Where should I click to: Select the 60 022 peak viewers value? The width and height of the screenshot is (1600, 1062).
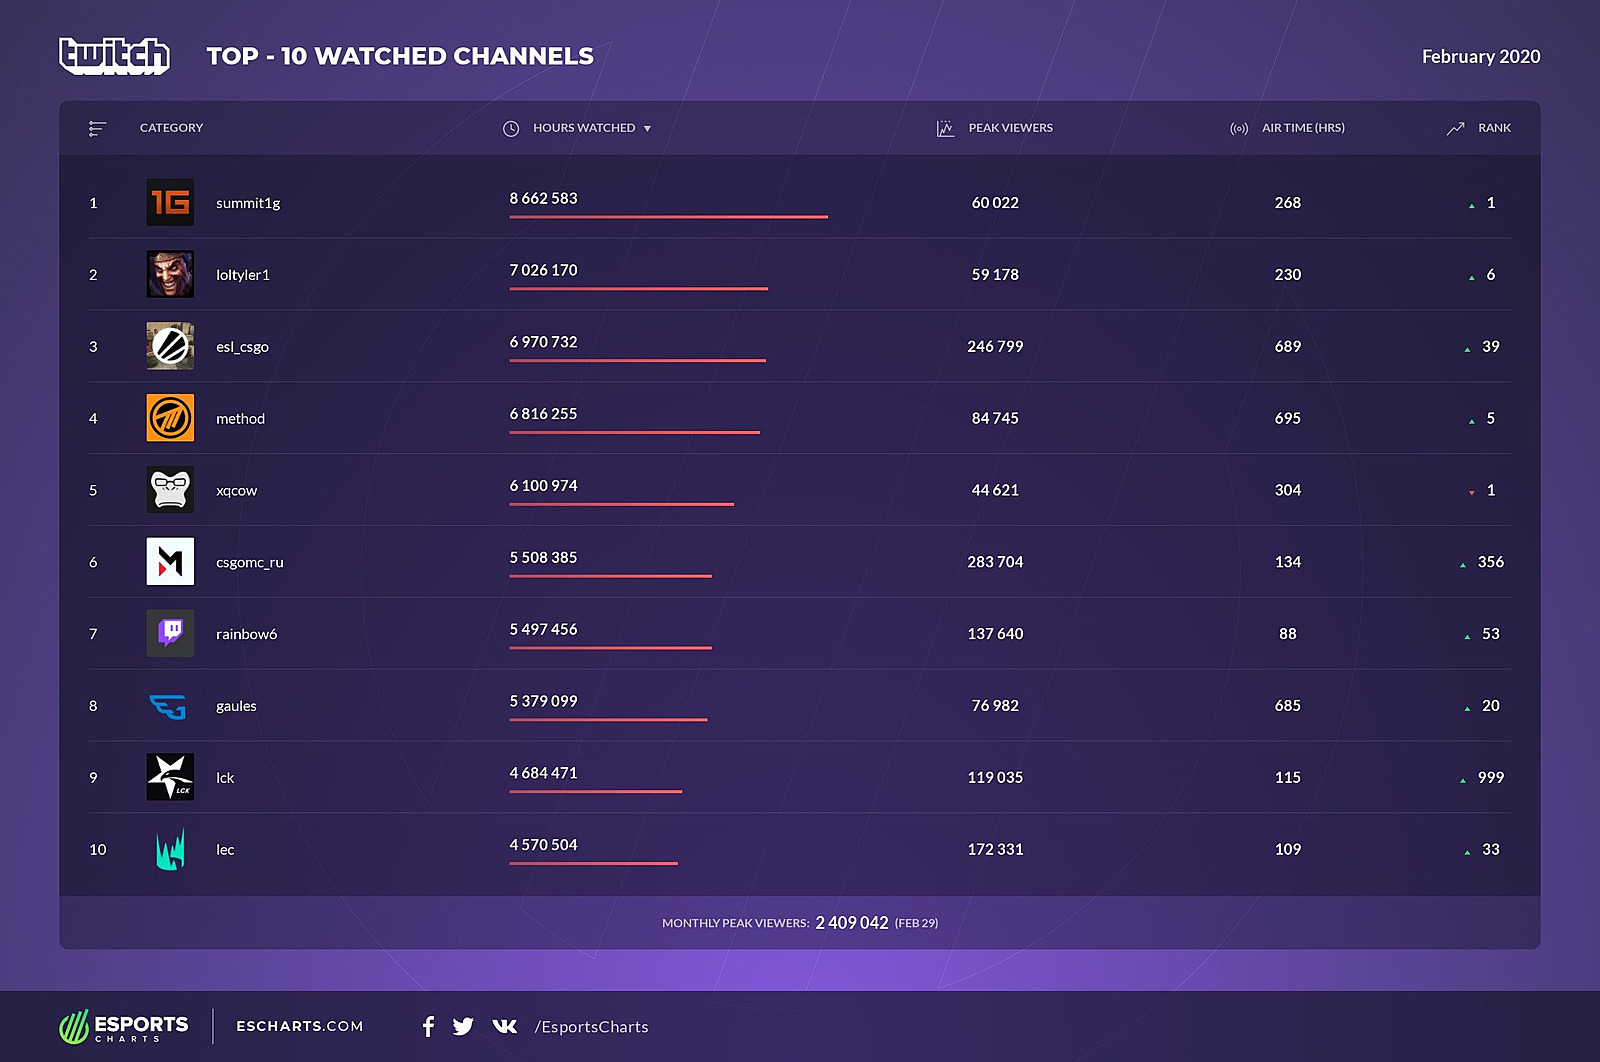click(995, 203)
